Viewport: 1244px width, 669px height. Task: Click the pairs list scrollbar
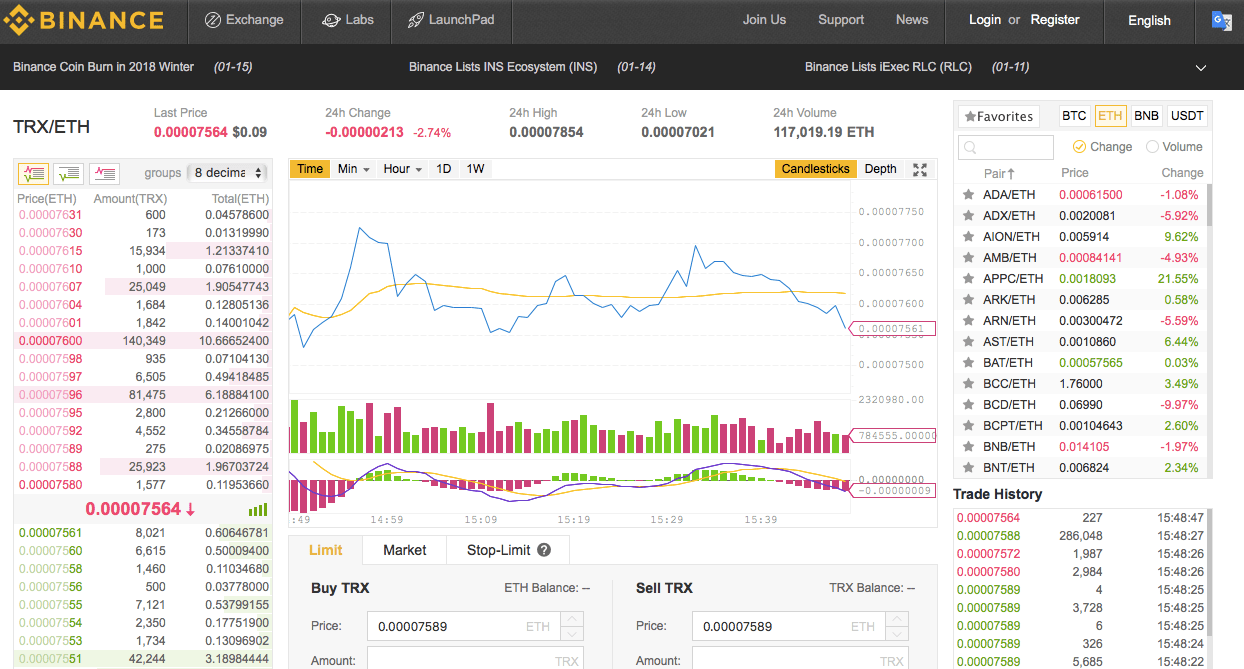pos(1208,205)
